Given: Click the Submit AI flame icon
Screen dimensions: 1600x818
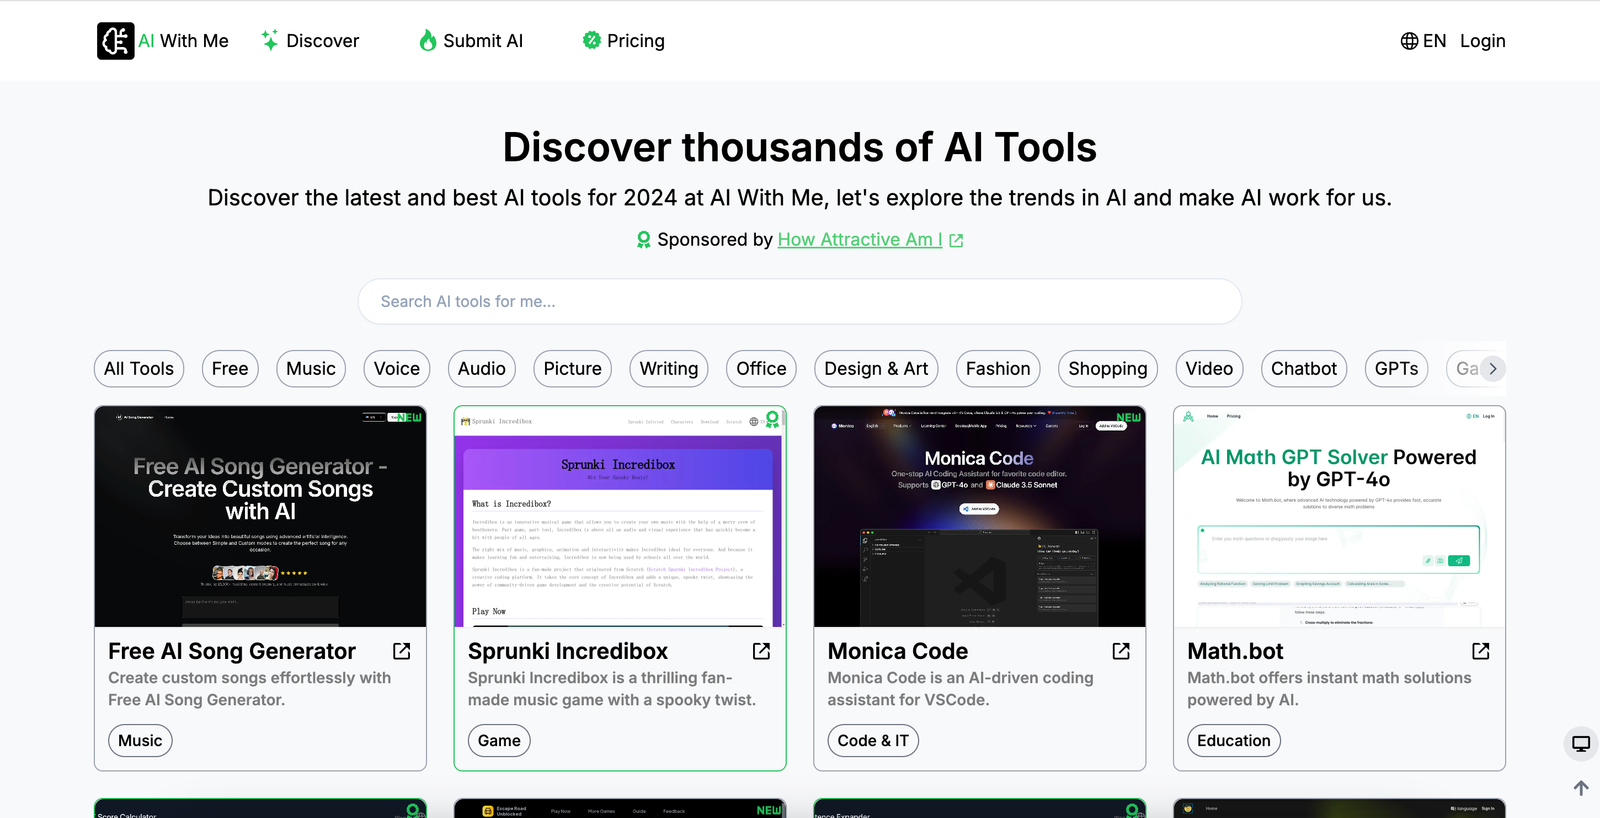Looking at the screenshot, I should coord(428,40).
